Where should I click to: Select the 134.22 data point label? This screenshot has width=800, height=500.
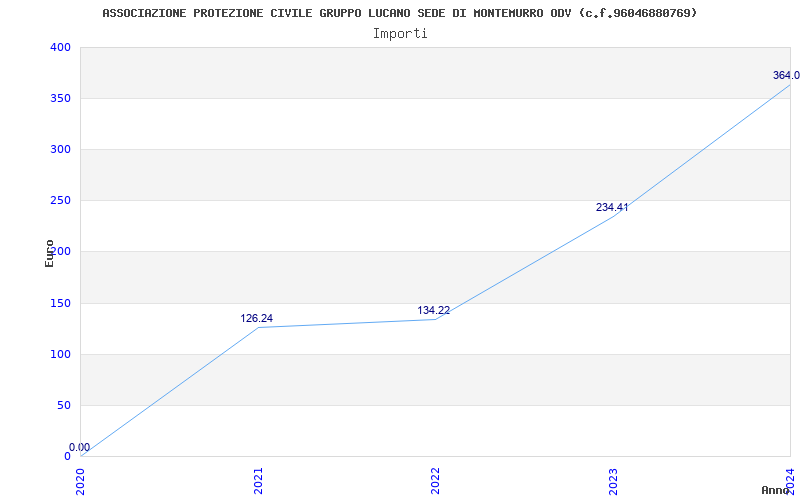click(433, 310)
